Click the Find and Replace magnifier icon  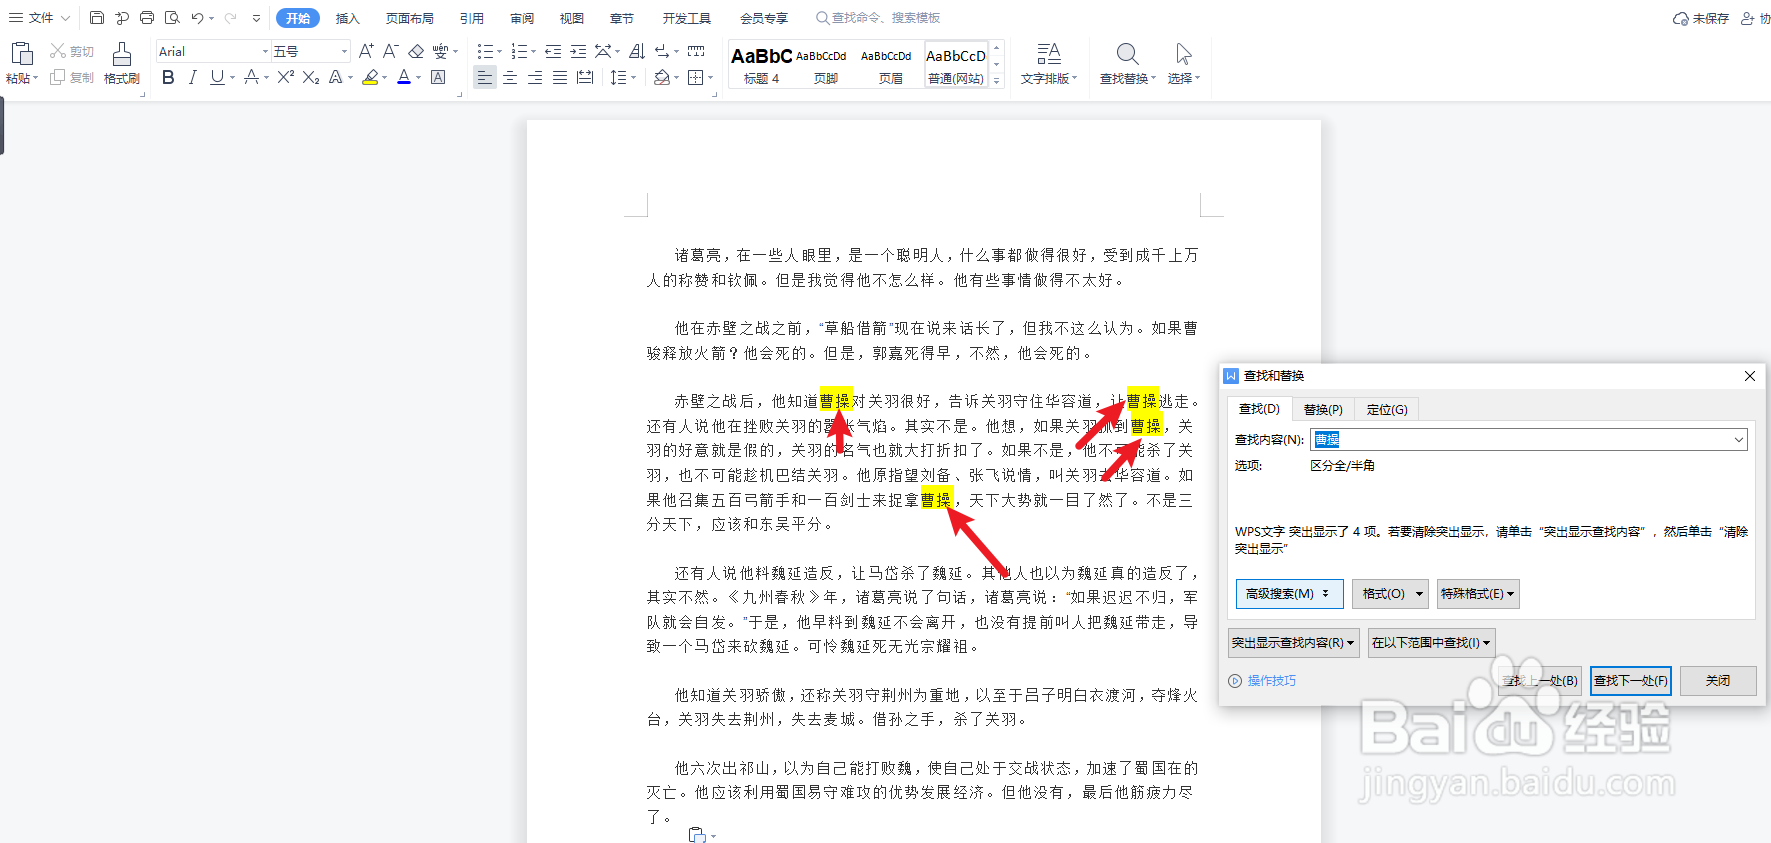[x=1127, y=53]
